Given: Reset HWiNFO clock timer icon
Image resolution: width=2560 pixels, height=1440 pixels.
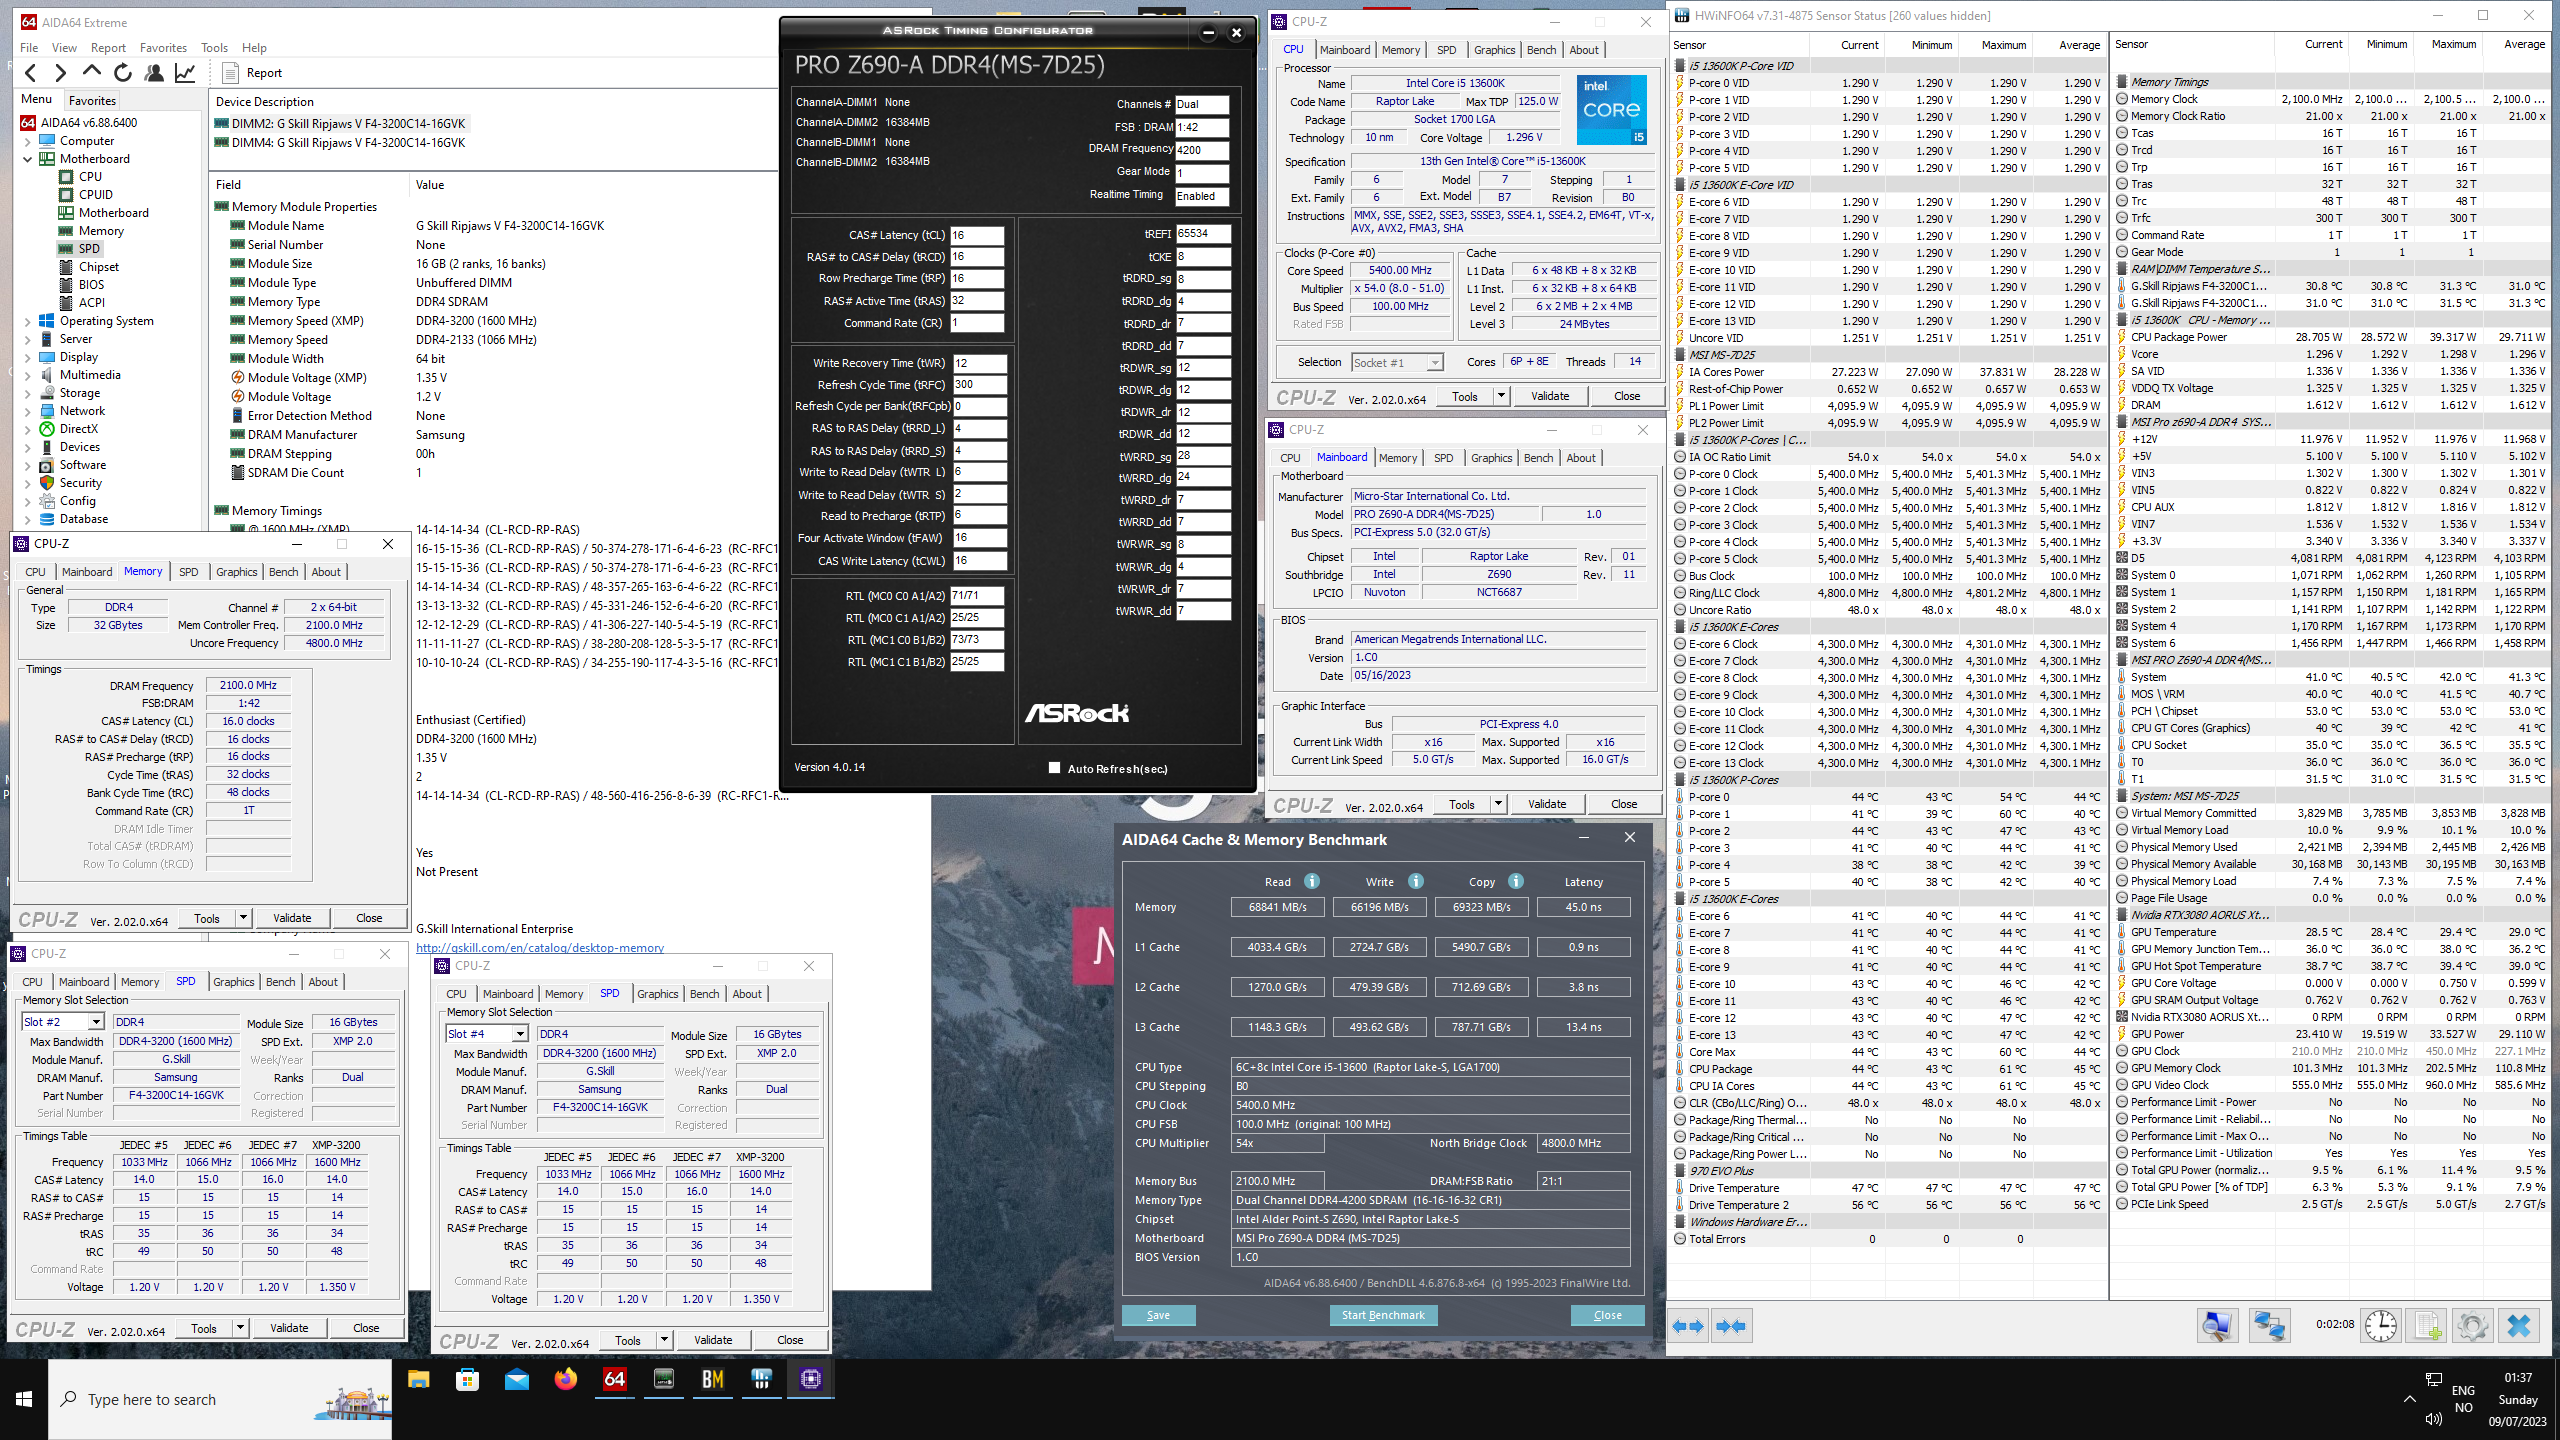Looking at the screenshot, I should (x=2380, y=1326).
